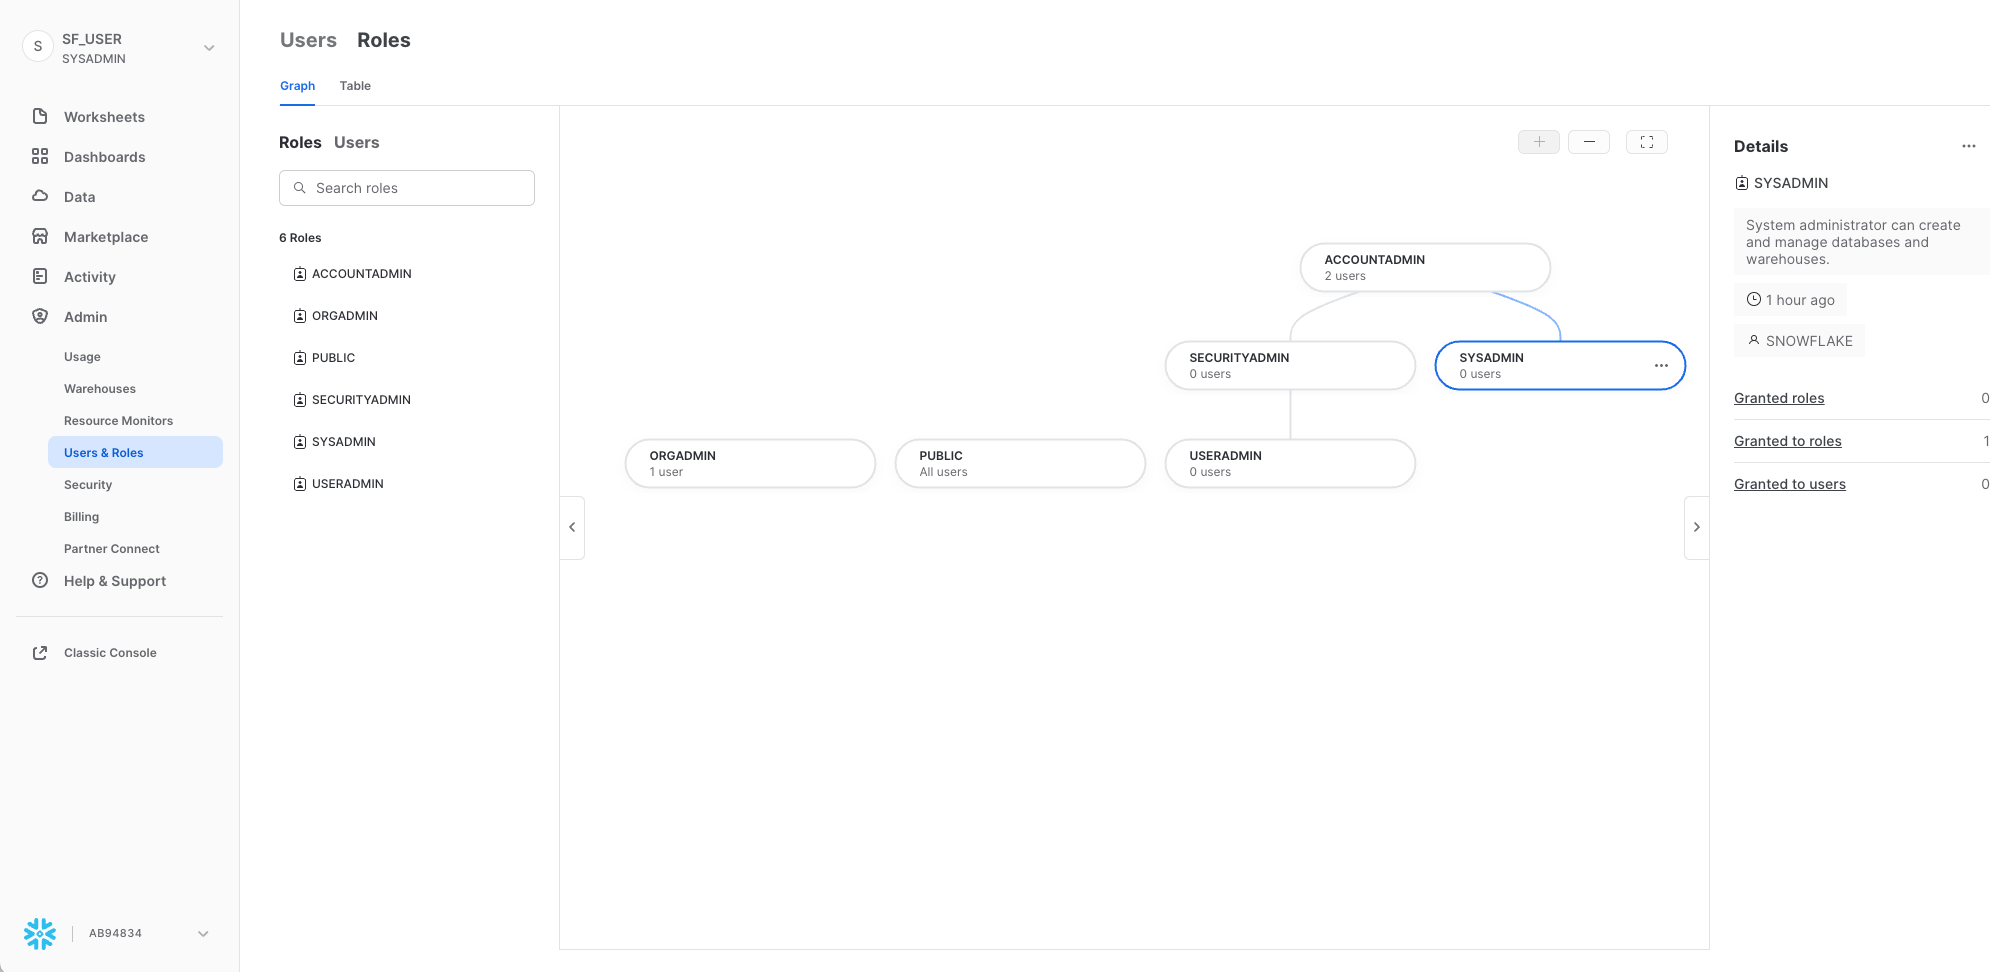Open Dashboards via its grid icon
The height and width of the screenshot is (972, 2013).
[40, 157]
